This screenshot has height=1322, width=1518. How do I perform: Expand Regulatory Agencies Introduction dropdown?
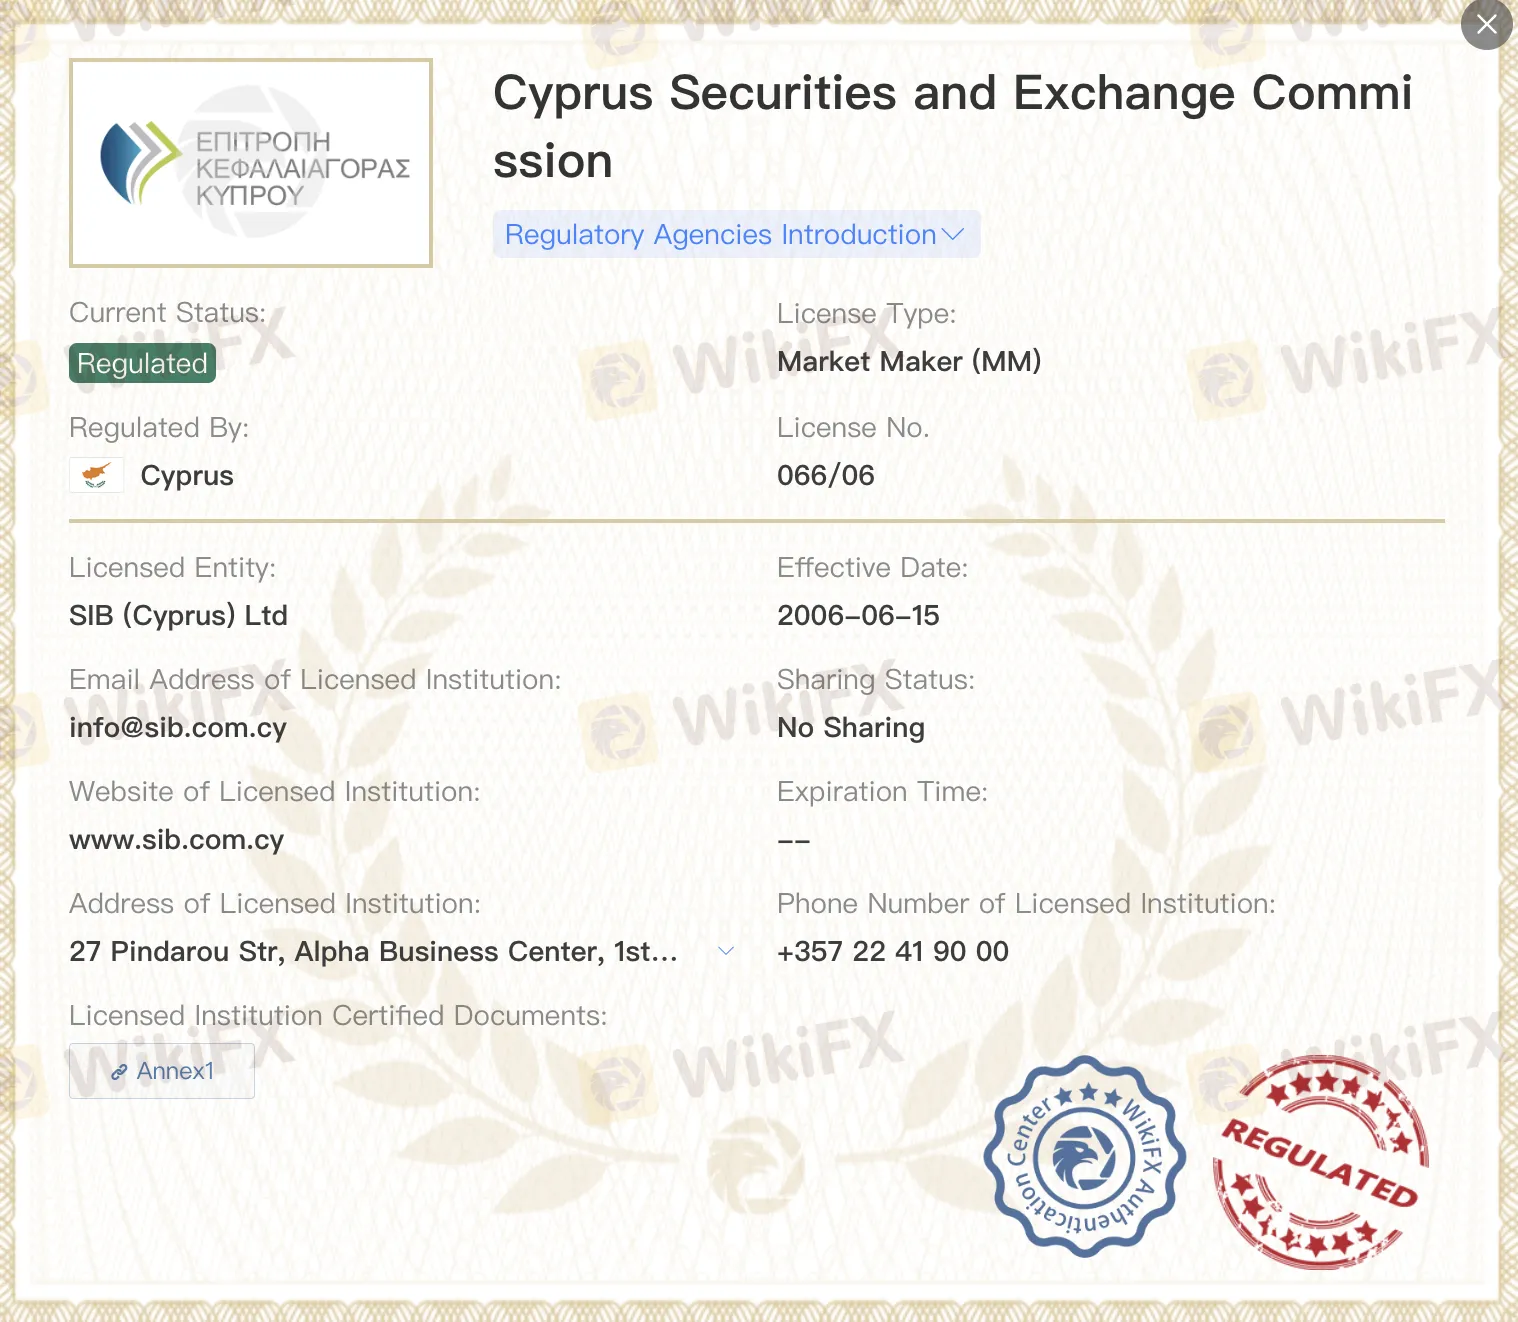[x=736, y=234]
